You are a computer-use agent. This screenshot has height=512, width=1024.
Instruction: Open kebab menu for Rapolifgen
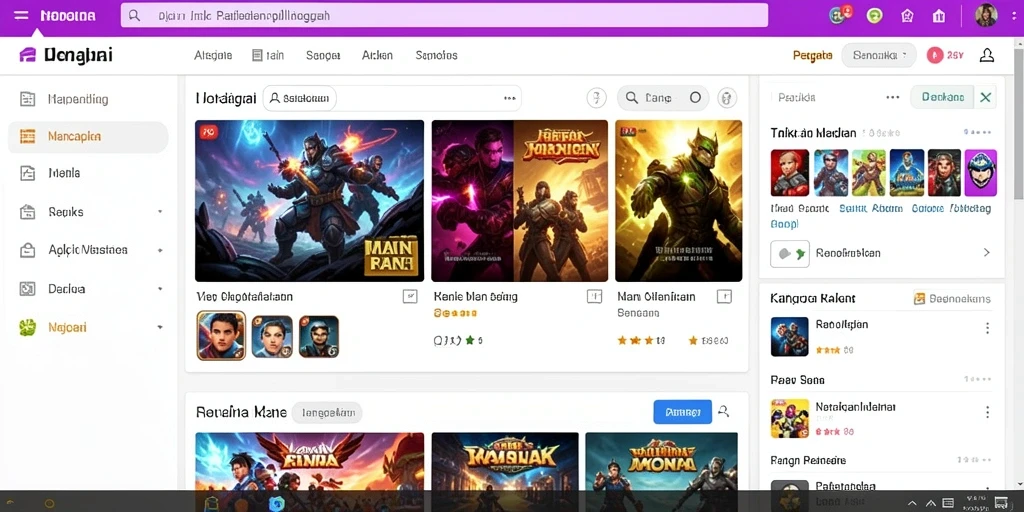click(987, 328)
